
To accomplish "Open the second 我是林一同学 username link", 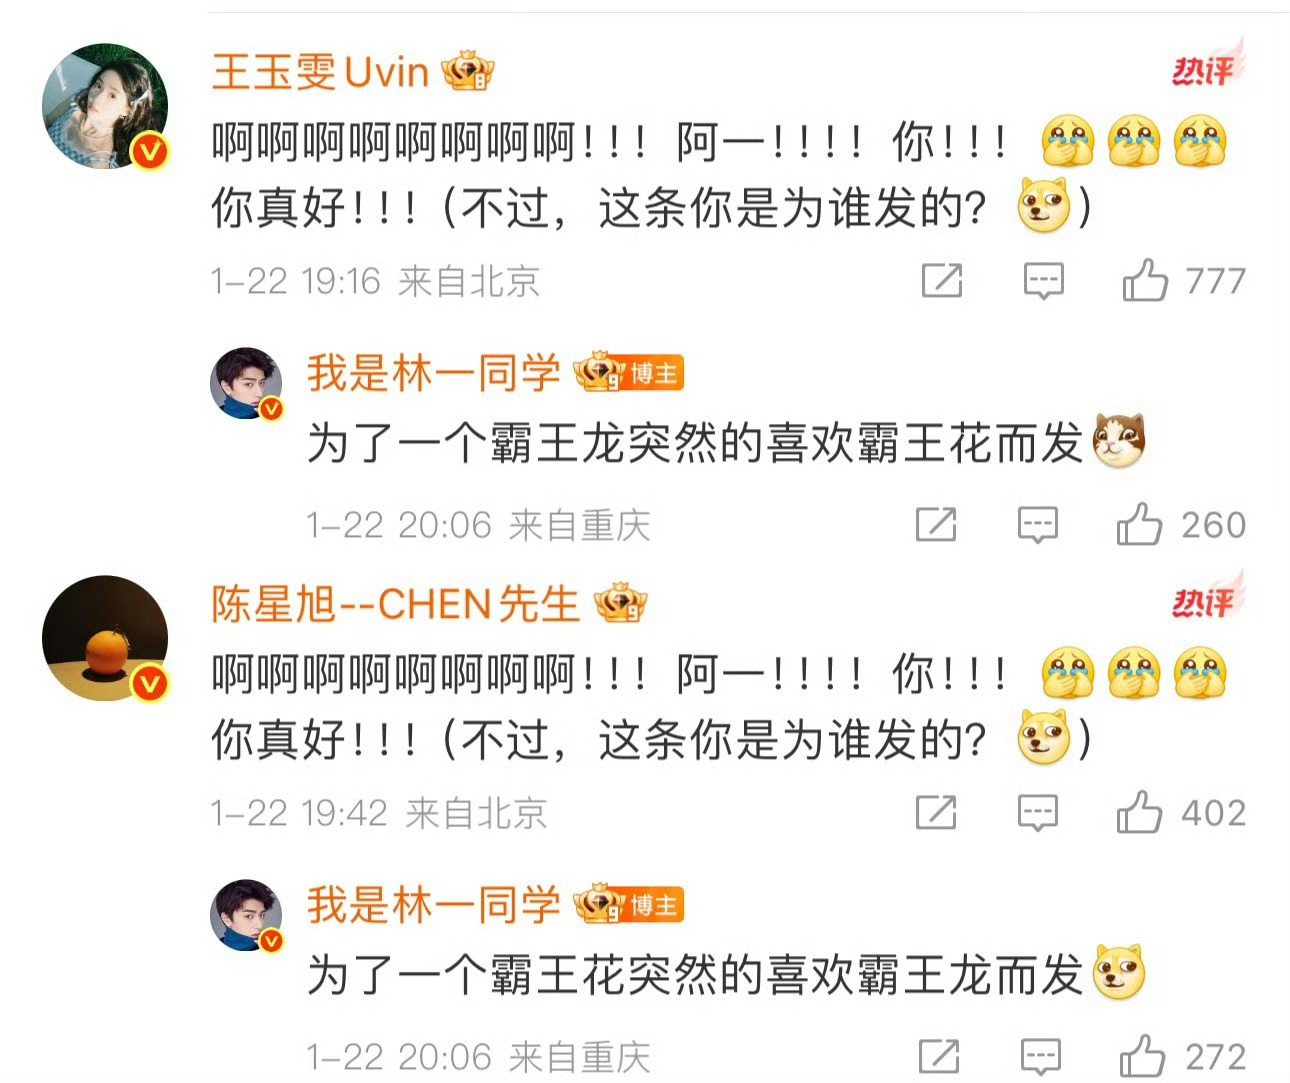I will (433, 905).
